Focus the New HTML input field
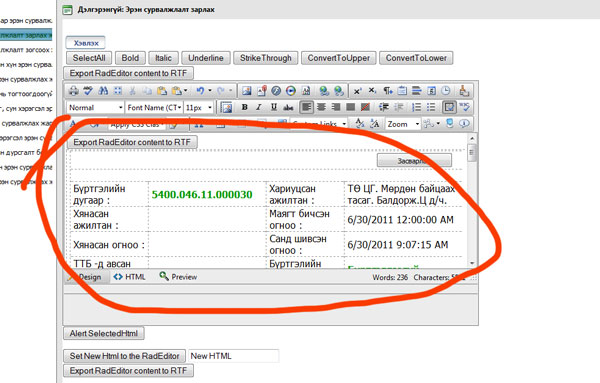 [233, 356]
